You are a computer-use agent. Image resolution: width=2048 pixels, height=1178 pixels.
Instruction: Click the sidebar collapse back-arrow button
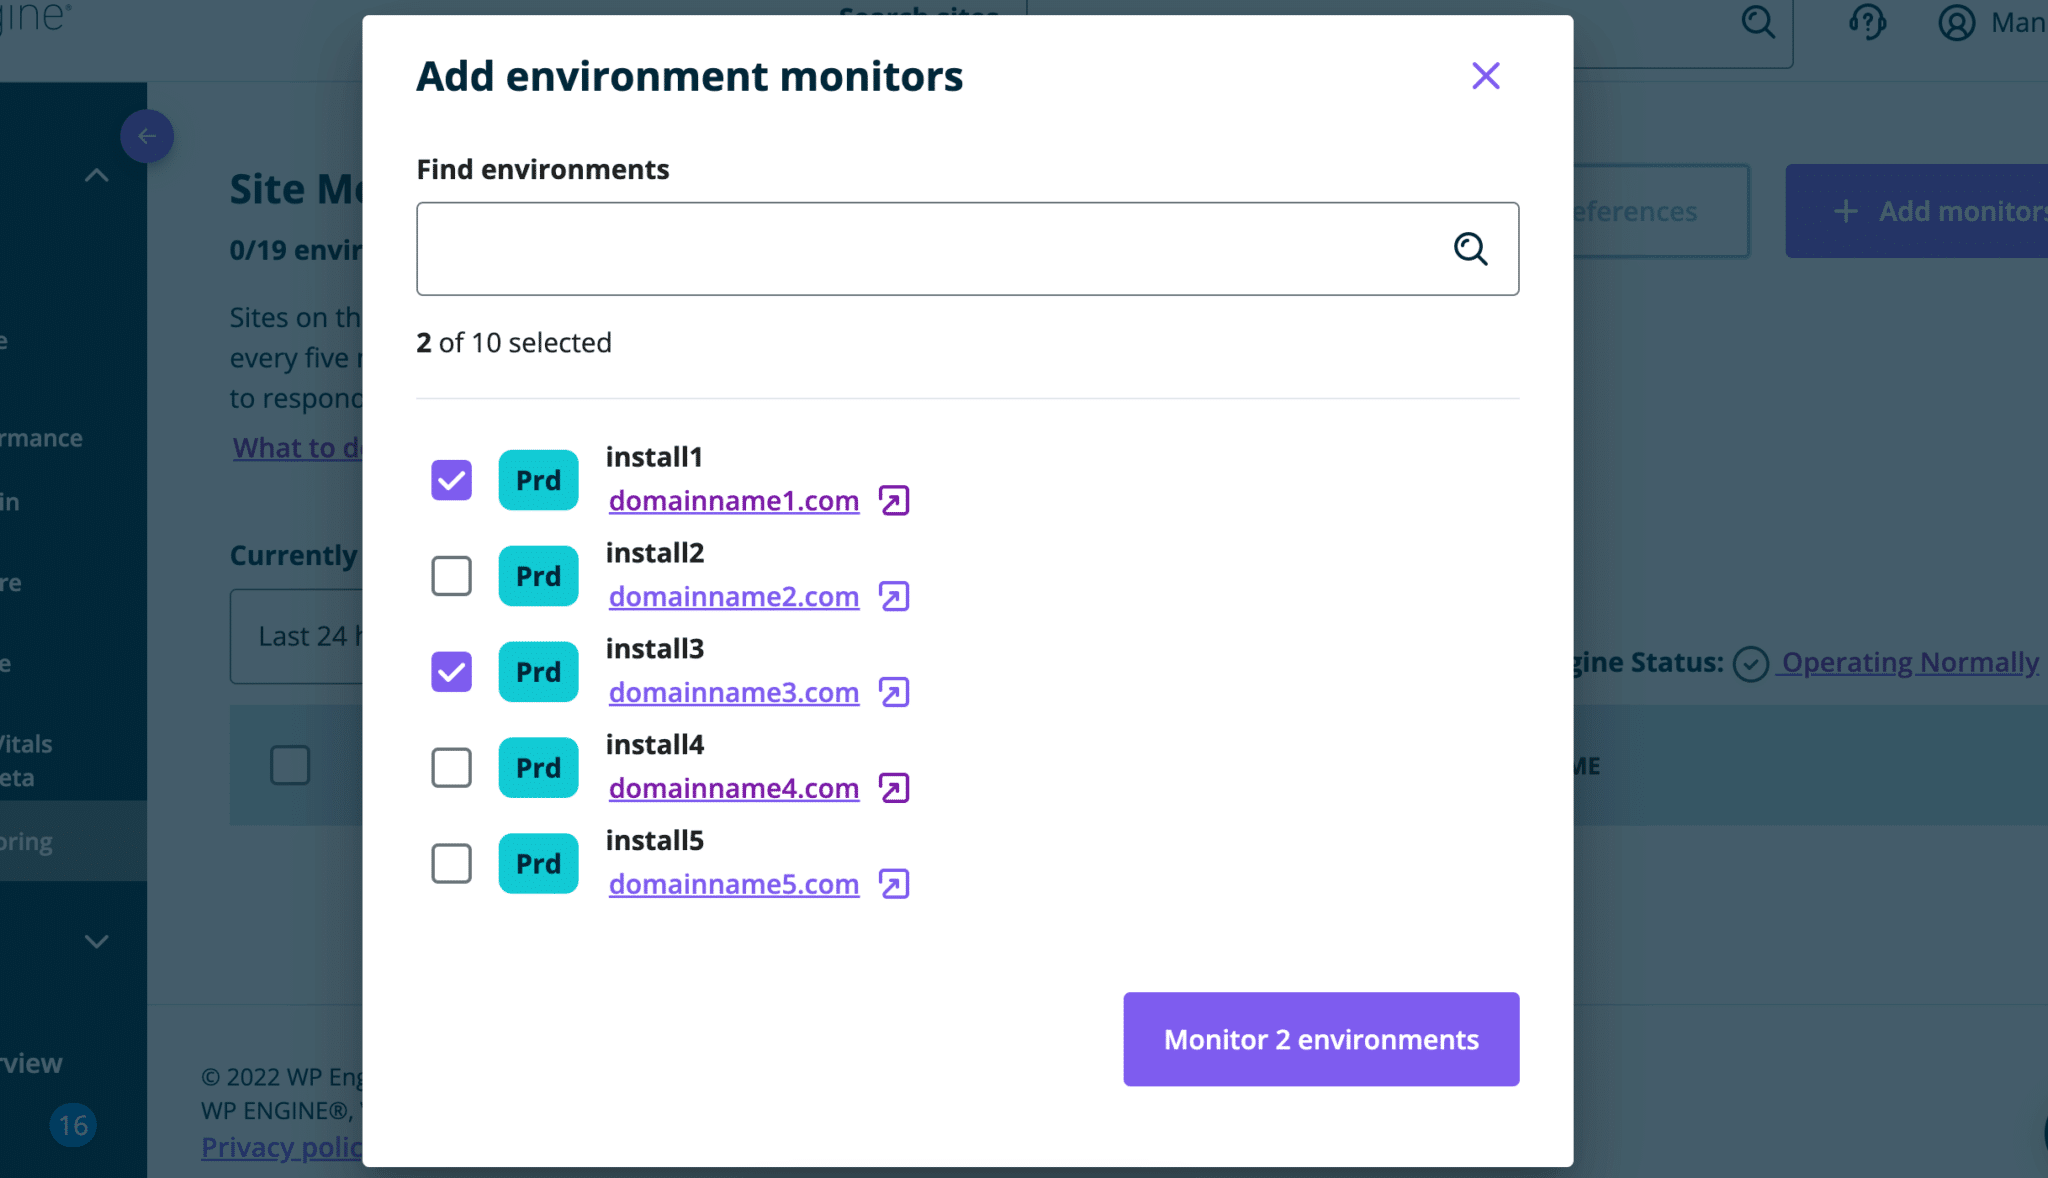pyautogui.click(x=147, y=136)
